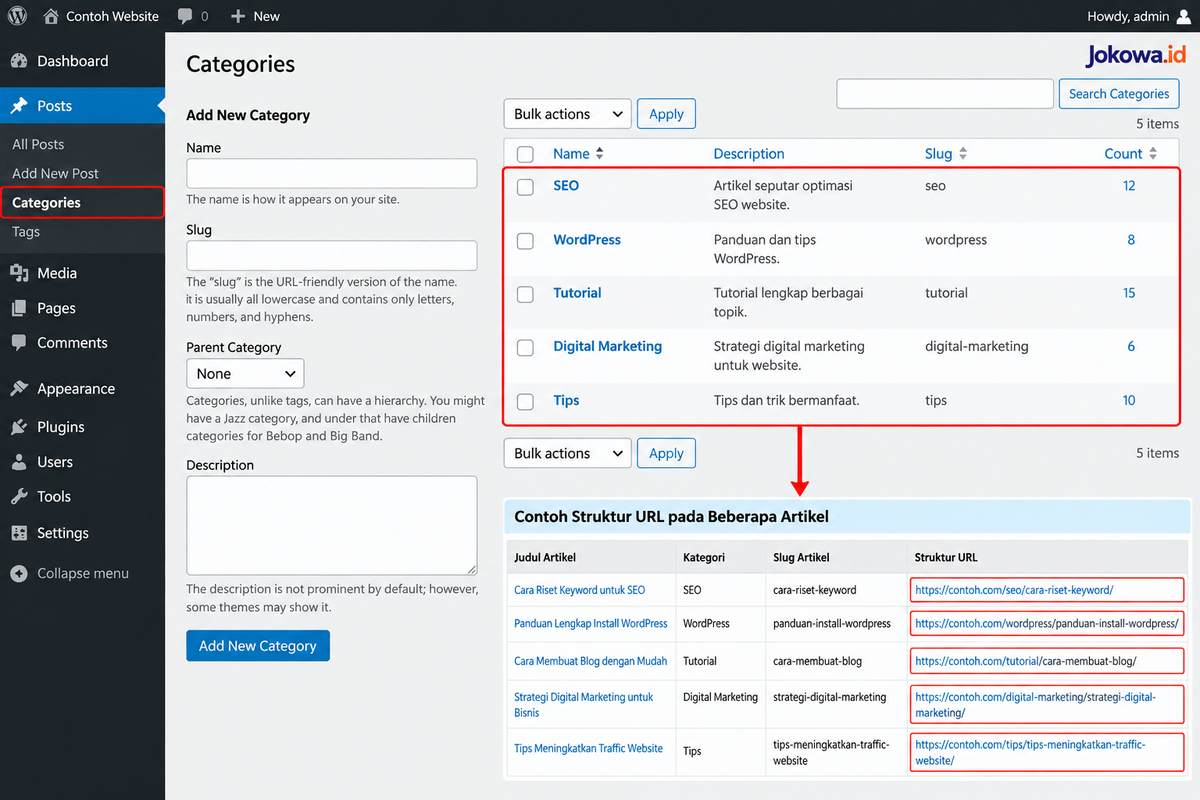Open the site home icon
The image size is (1200, 800).
(51, 16)
